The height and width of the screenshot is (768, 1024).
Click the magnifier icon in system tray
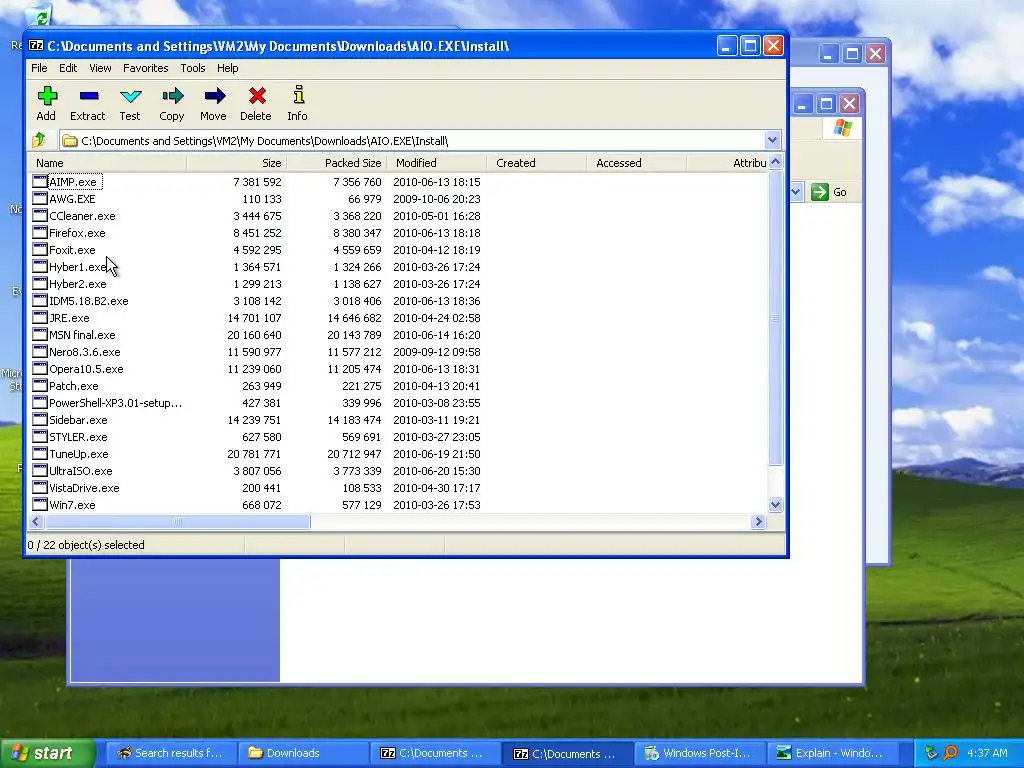point(950,753)
